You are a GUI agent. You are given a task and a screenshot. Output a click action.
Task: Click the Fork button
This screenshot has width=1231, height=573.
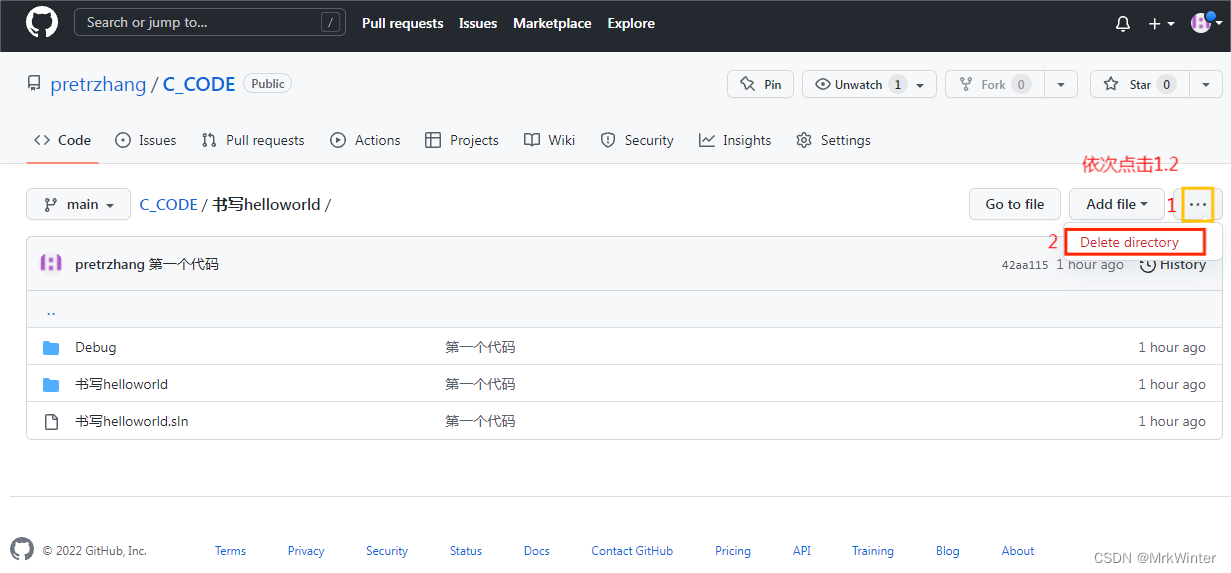(x=994, y=84)
